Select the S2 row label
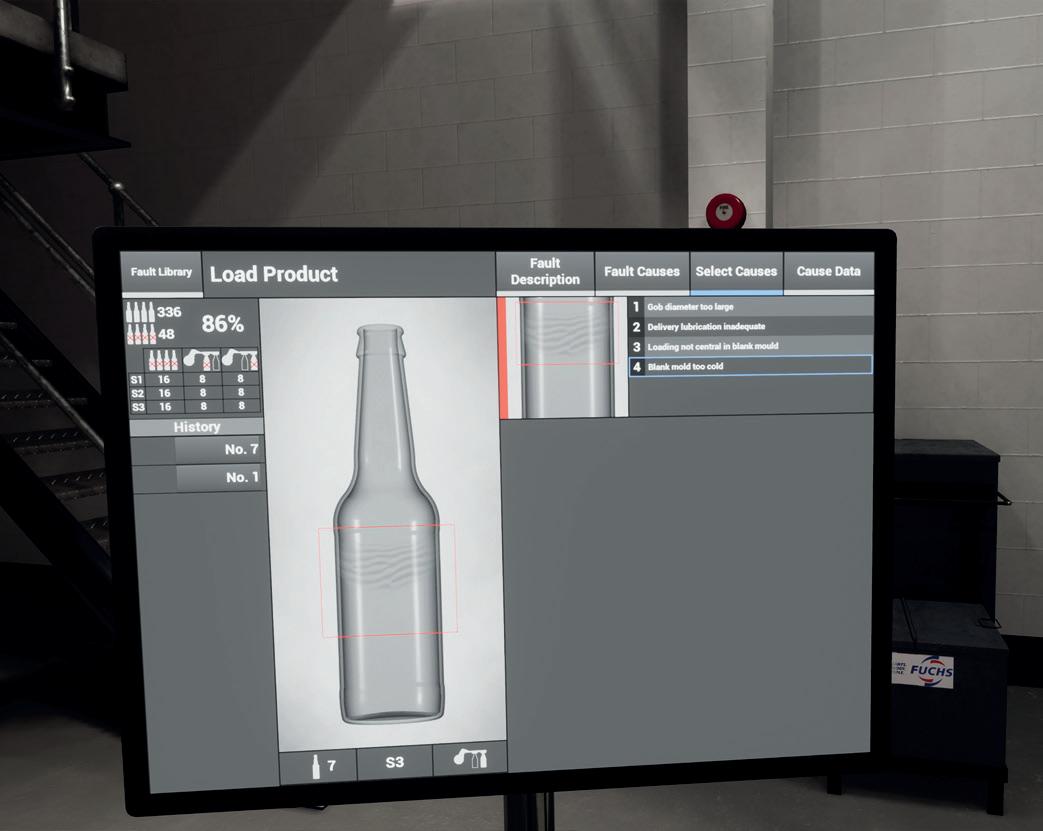Screen dimensions: 1043x831 click(x=137, y=393)
